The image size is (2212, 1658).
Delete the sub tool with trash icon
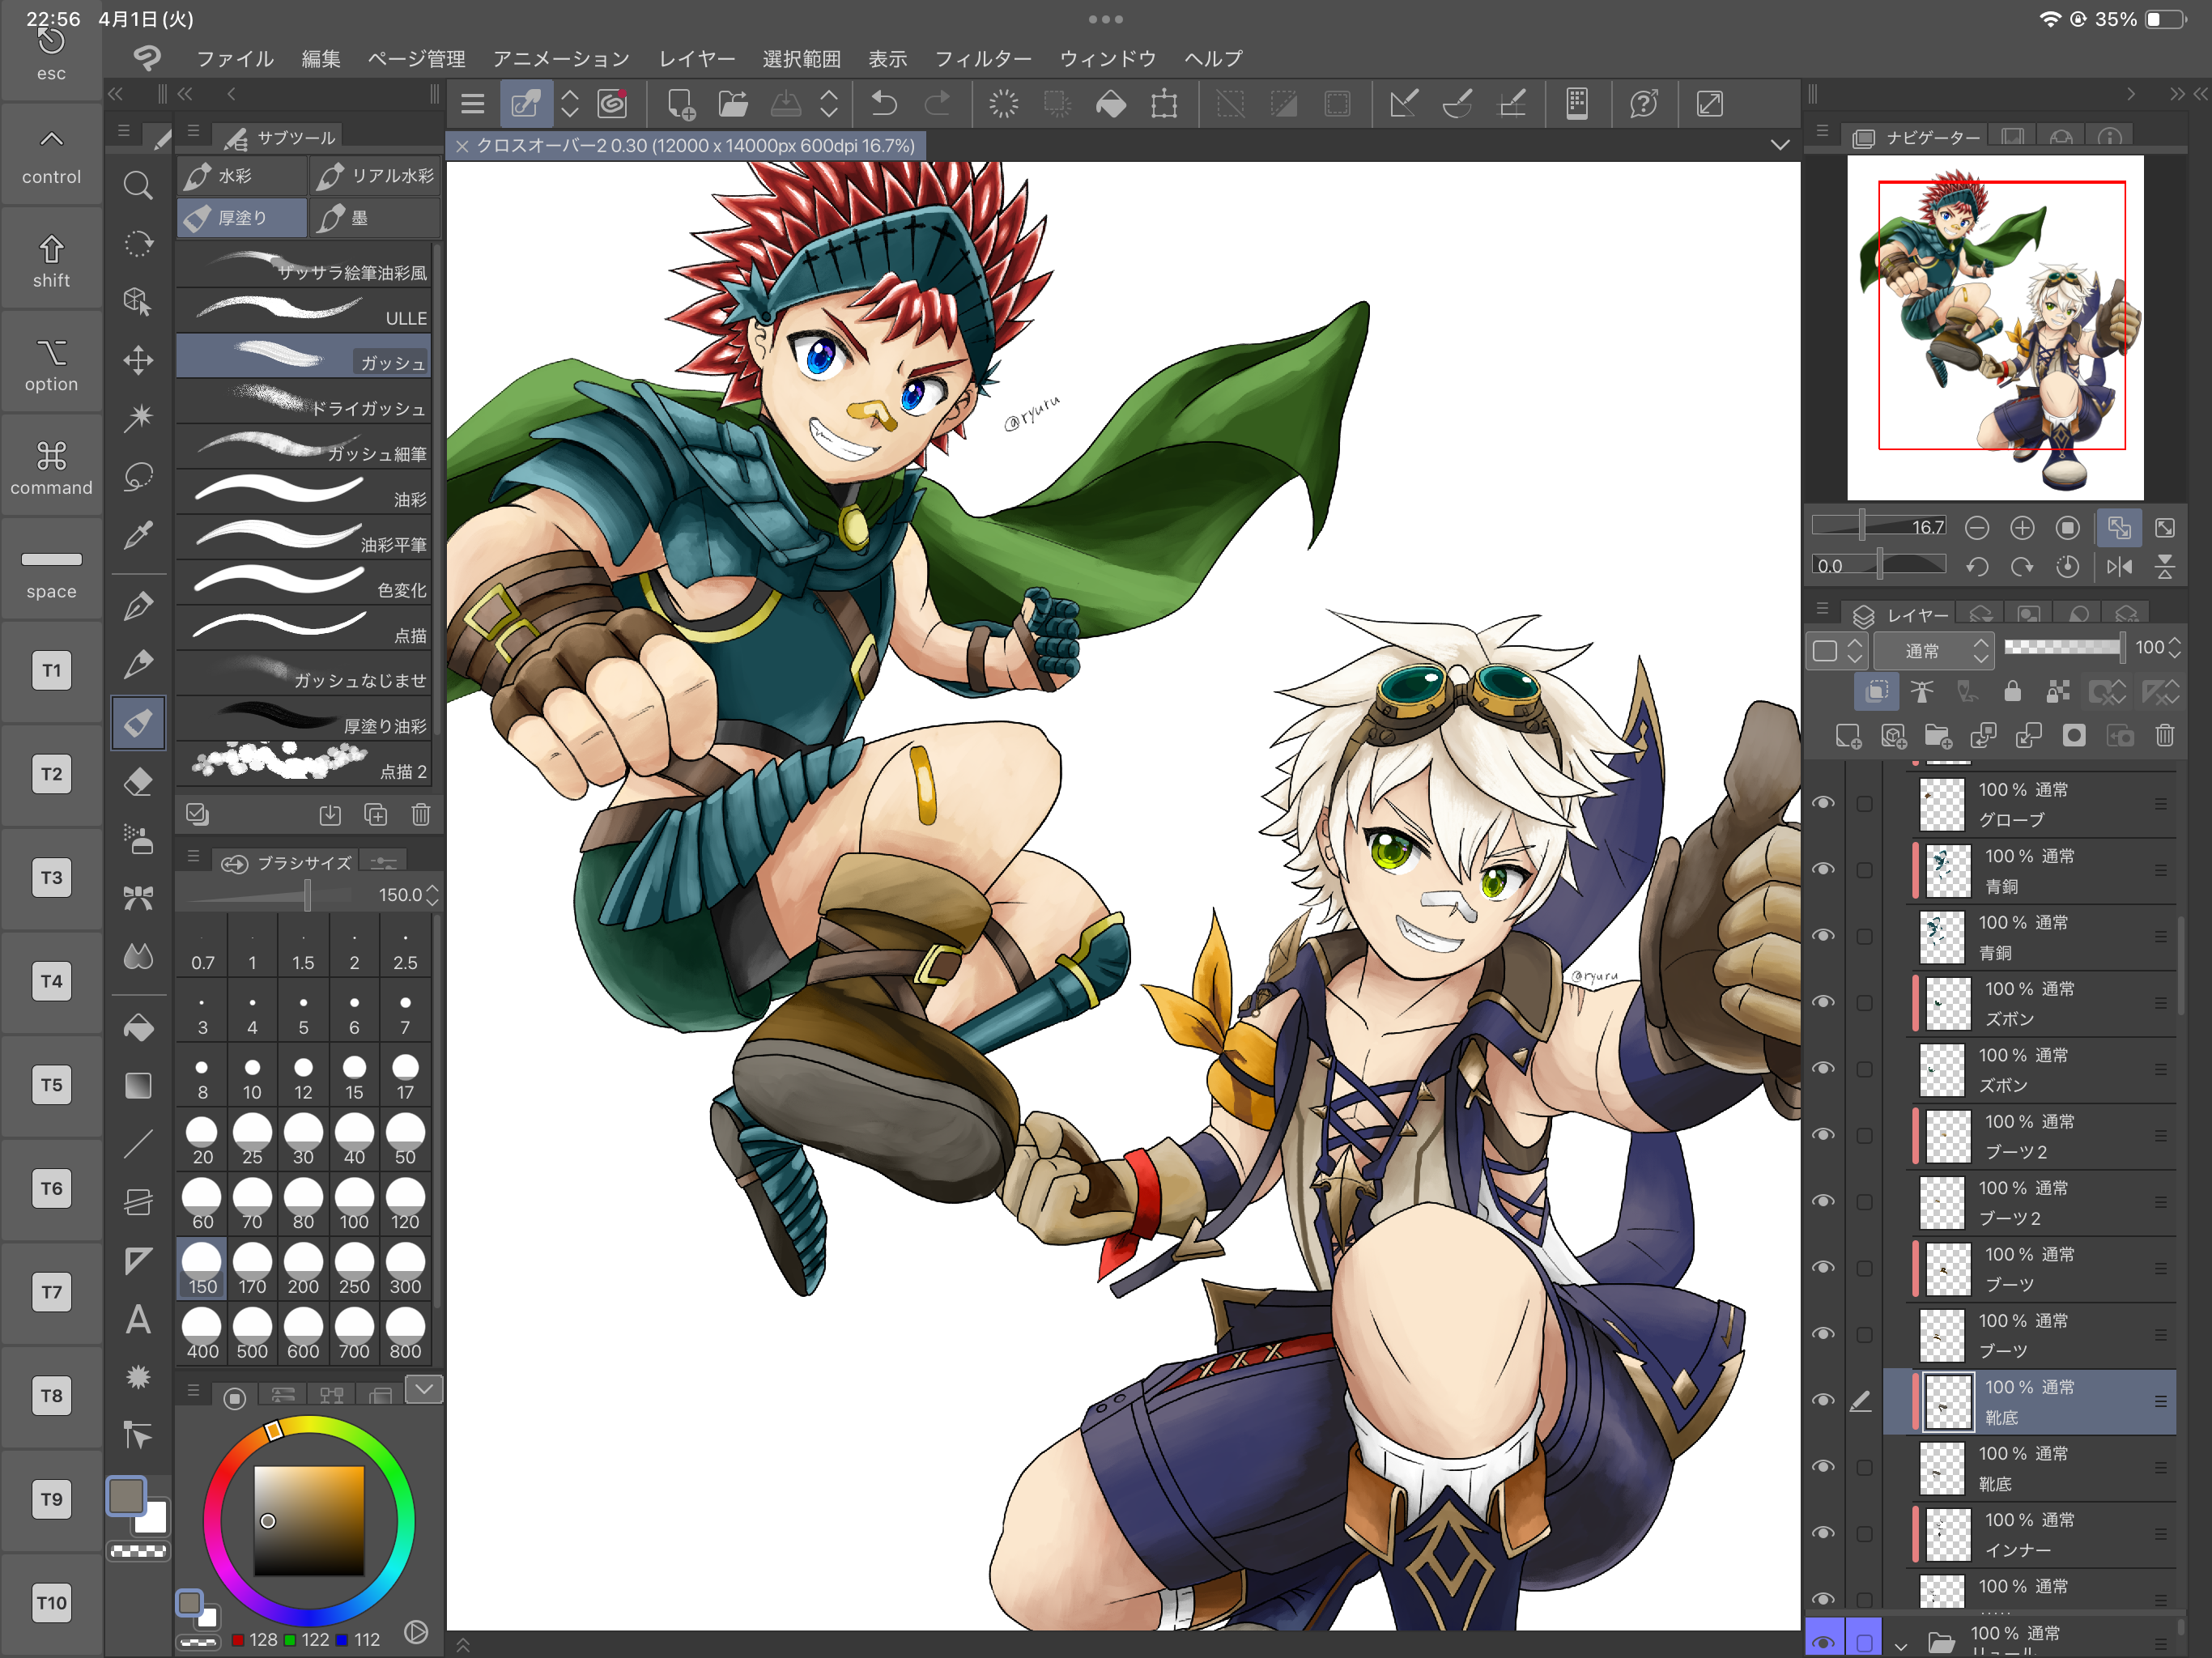click(421, 815)
